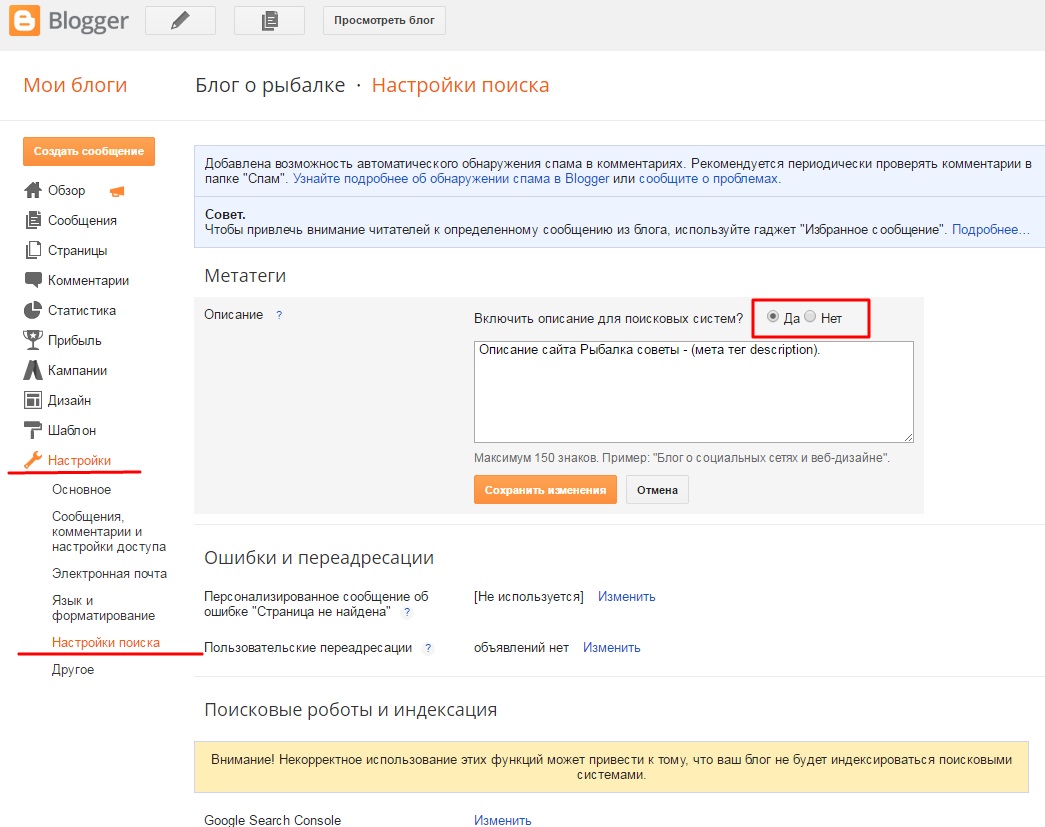Image resolution: width=1045 pixels, height=827 pixels.
Task: Open help for Пользовательские переадресации
Action: (x=428, y=648)
